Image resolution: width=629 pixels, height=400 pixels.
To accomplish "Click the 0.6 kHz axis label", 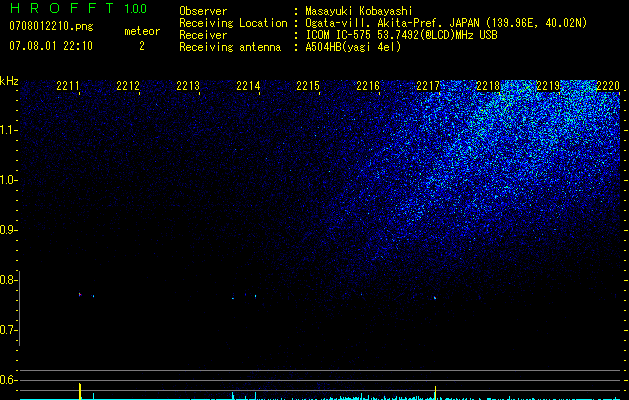I will [8, 380].
